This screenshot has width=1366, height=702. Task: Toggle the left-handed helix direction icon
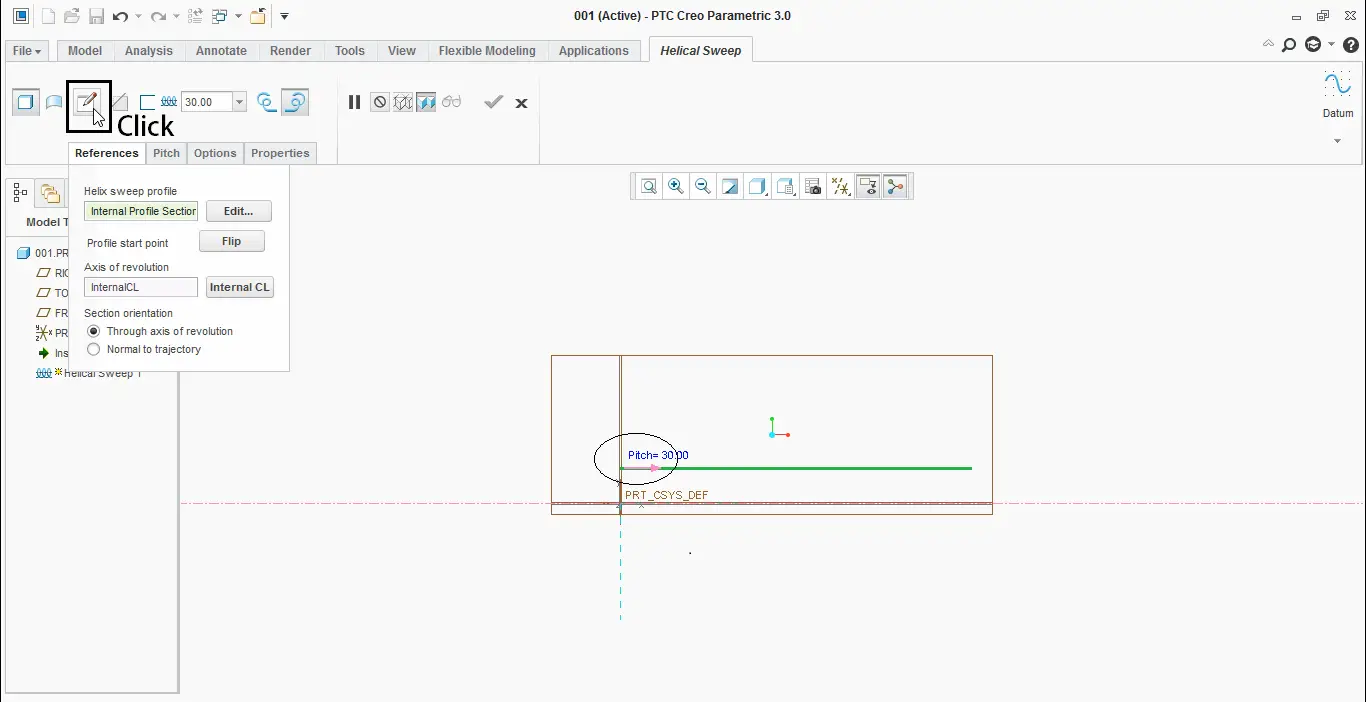(296, 102)
